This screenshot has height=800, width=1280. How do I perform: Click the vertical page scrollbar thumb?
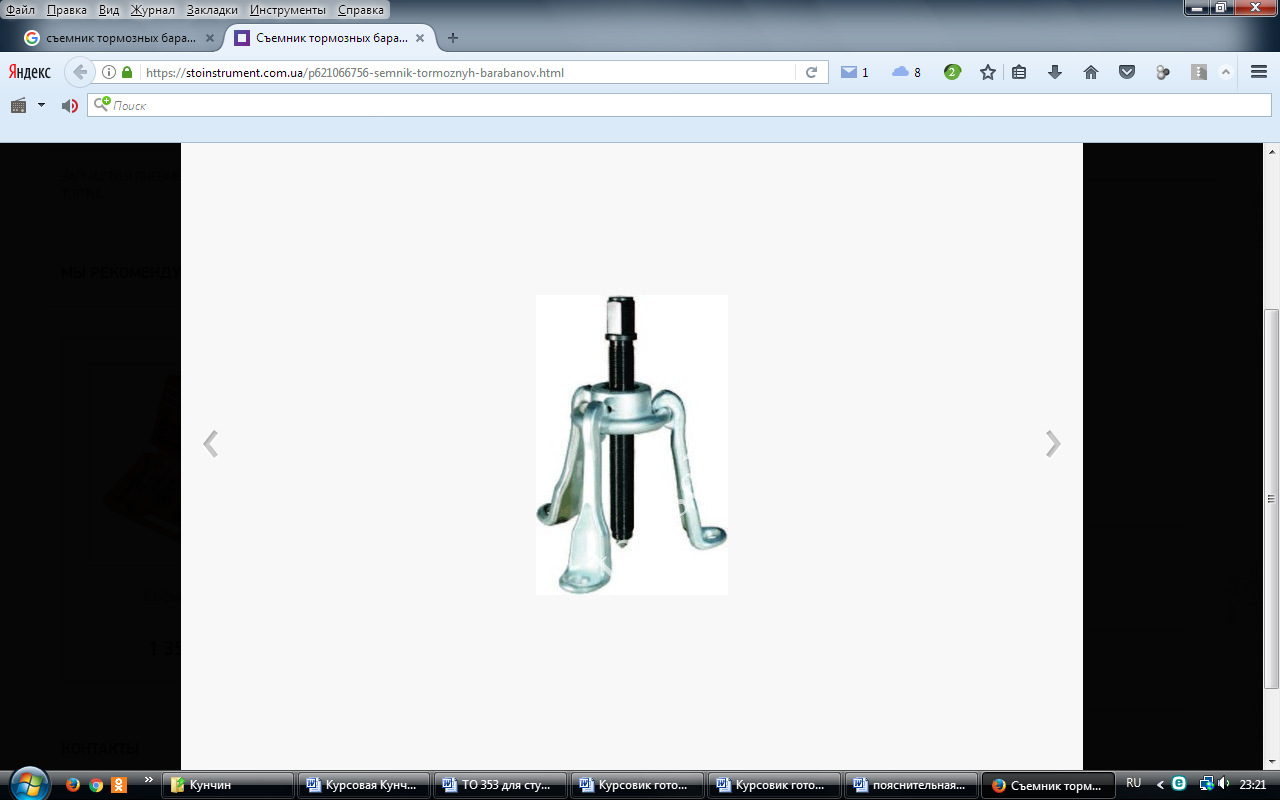(x=1272, y=498)
